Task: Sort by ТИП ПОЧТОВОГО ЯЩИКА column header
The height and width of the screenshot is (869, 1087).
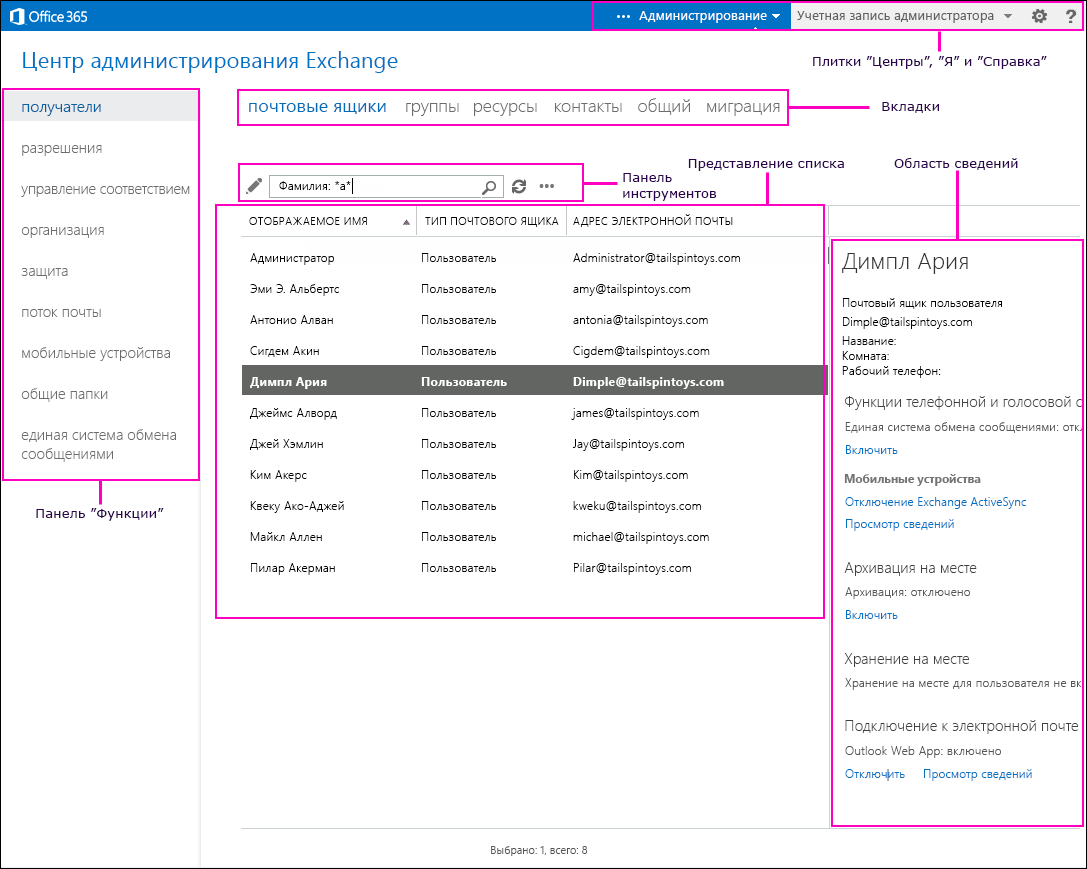Action: coord(491,221)
